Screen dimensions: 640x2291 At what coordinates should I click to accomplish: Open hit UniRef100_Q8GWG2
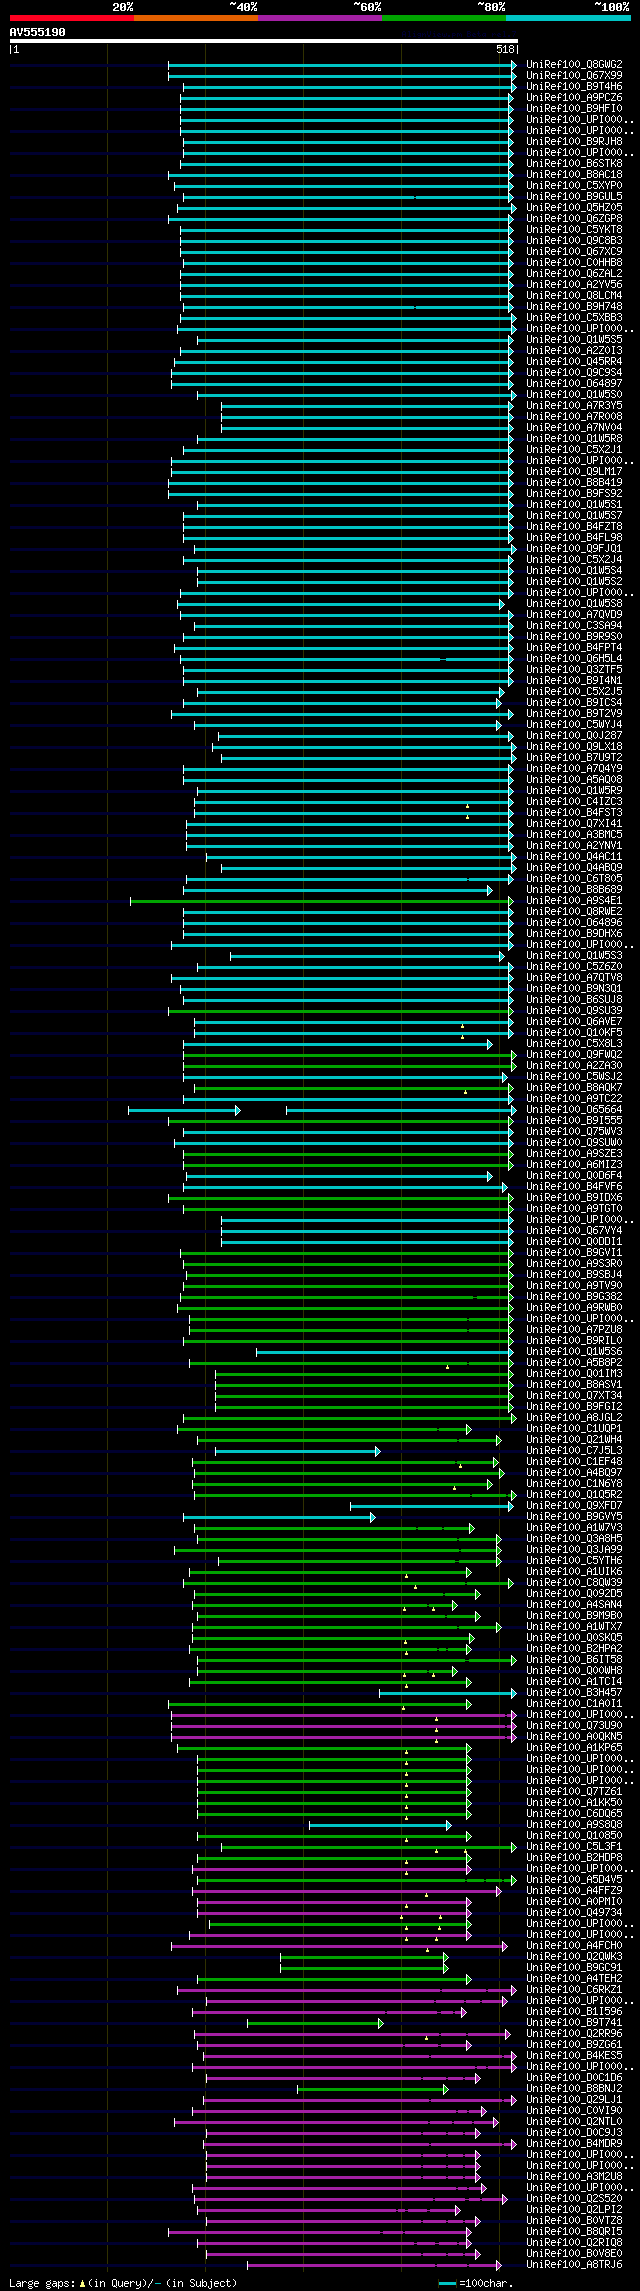574,65
